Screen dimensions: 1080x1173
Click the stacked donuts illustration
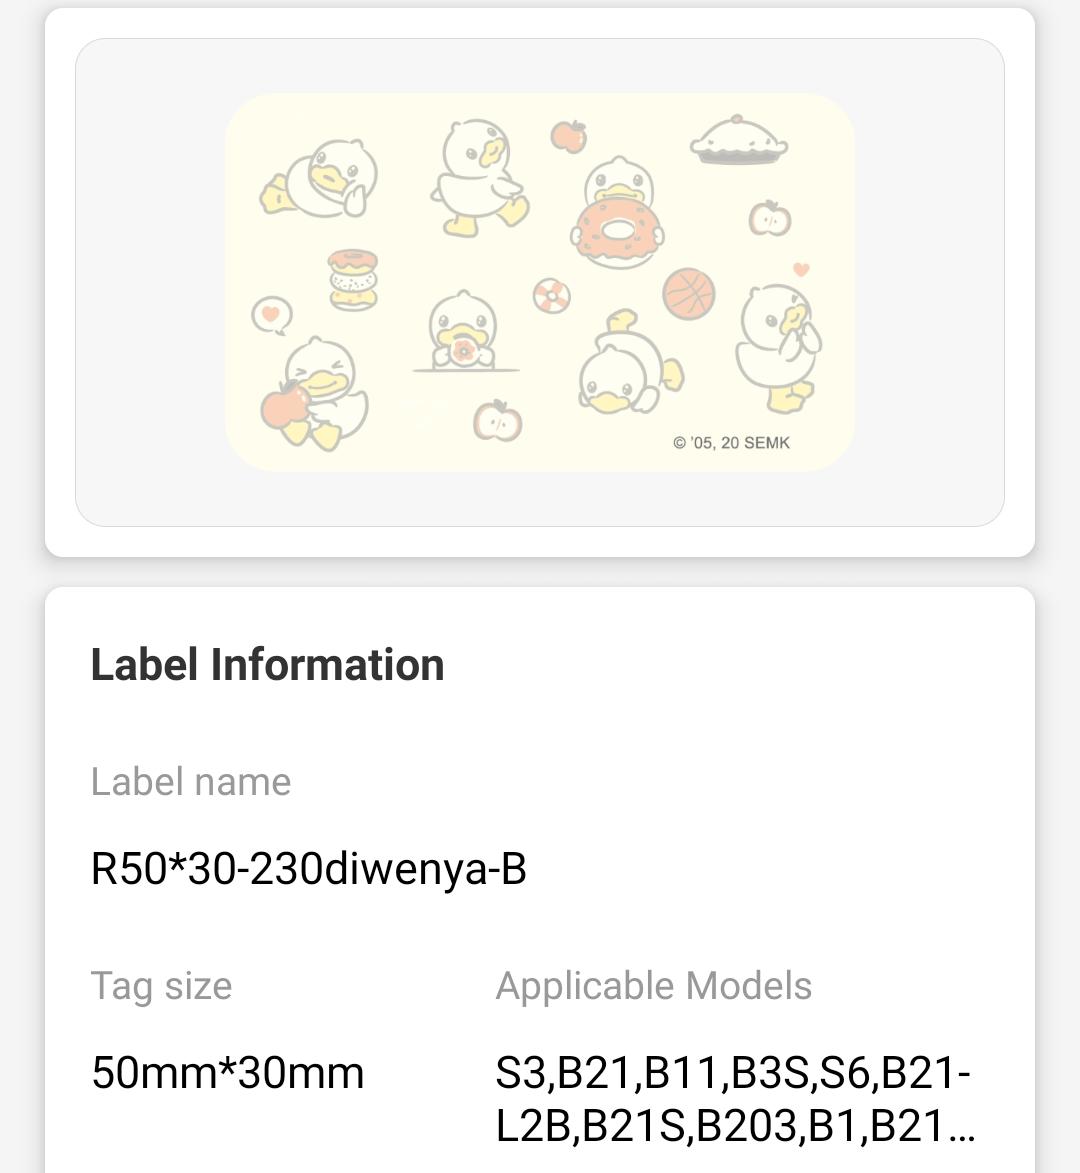coord(353,280)
